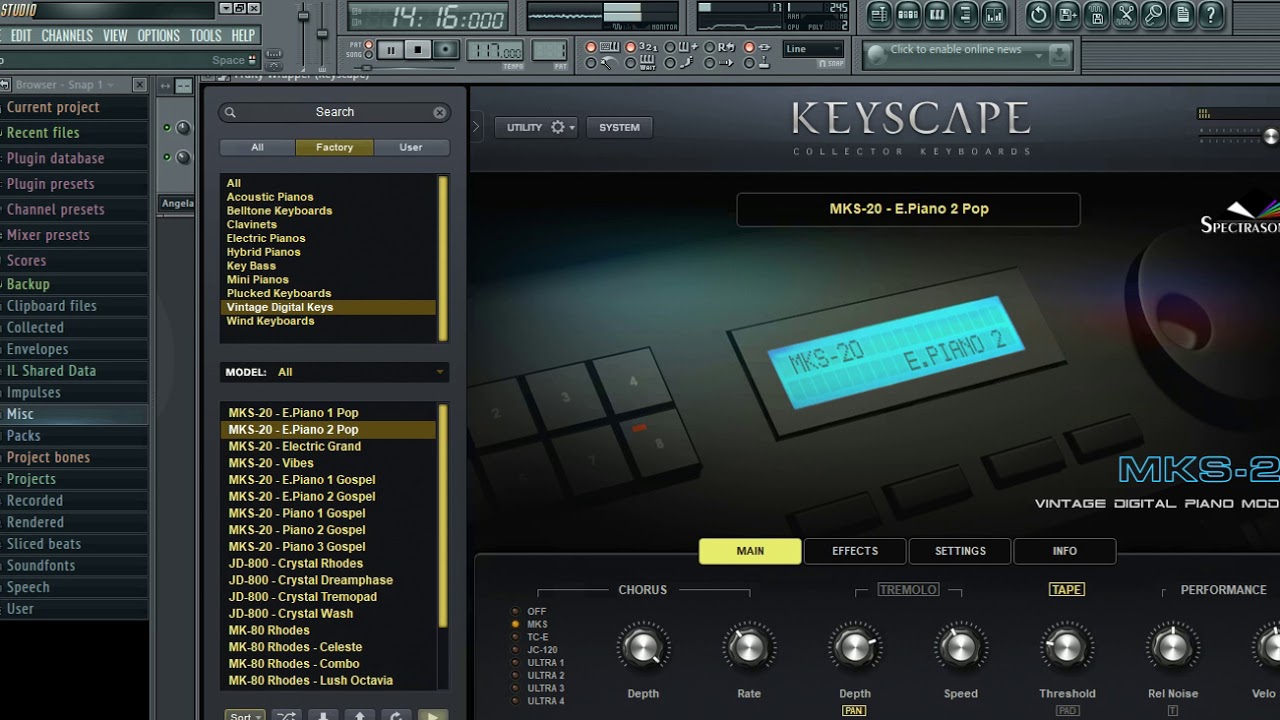Click the chorus Depth knob
This screenshot has height=720, width=1280.
(x=643, y=648)
